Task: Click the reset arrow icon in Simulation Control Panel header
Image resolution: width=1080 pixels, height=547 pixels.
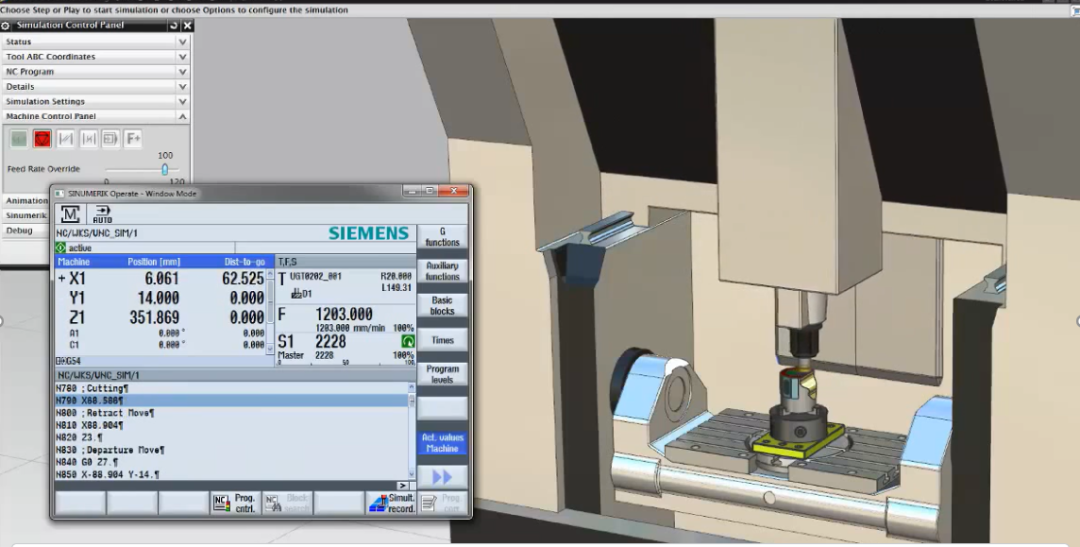Action: tap(174, 25)
